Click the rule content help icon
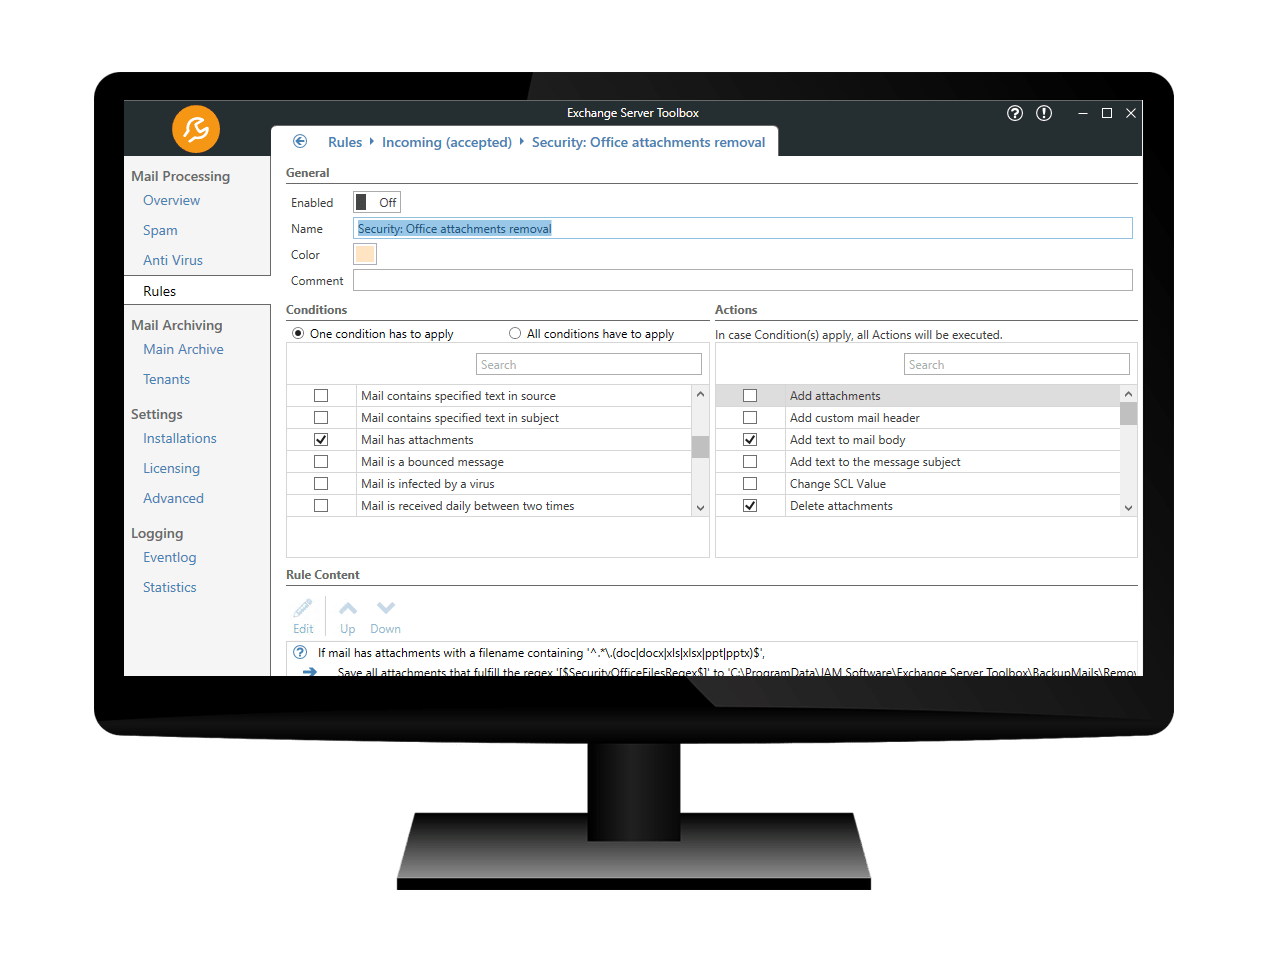 pyautogui.click(x=300, y=652)
